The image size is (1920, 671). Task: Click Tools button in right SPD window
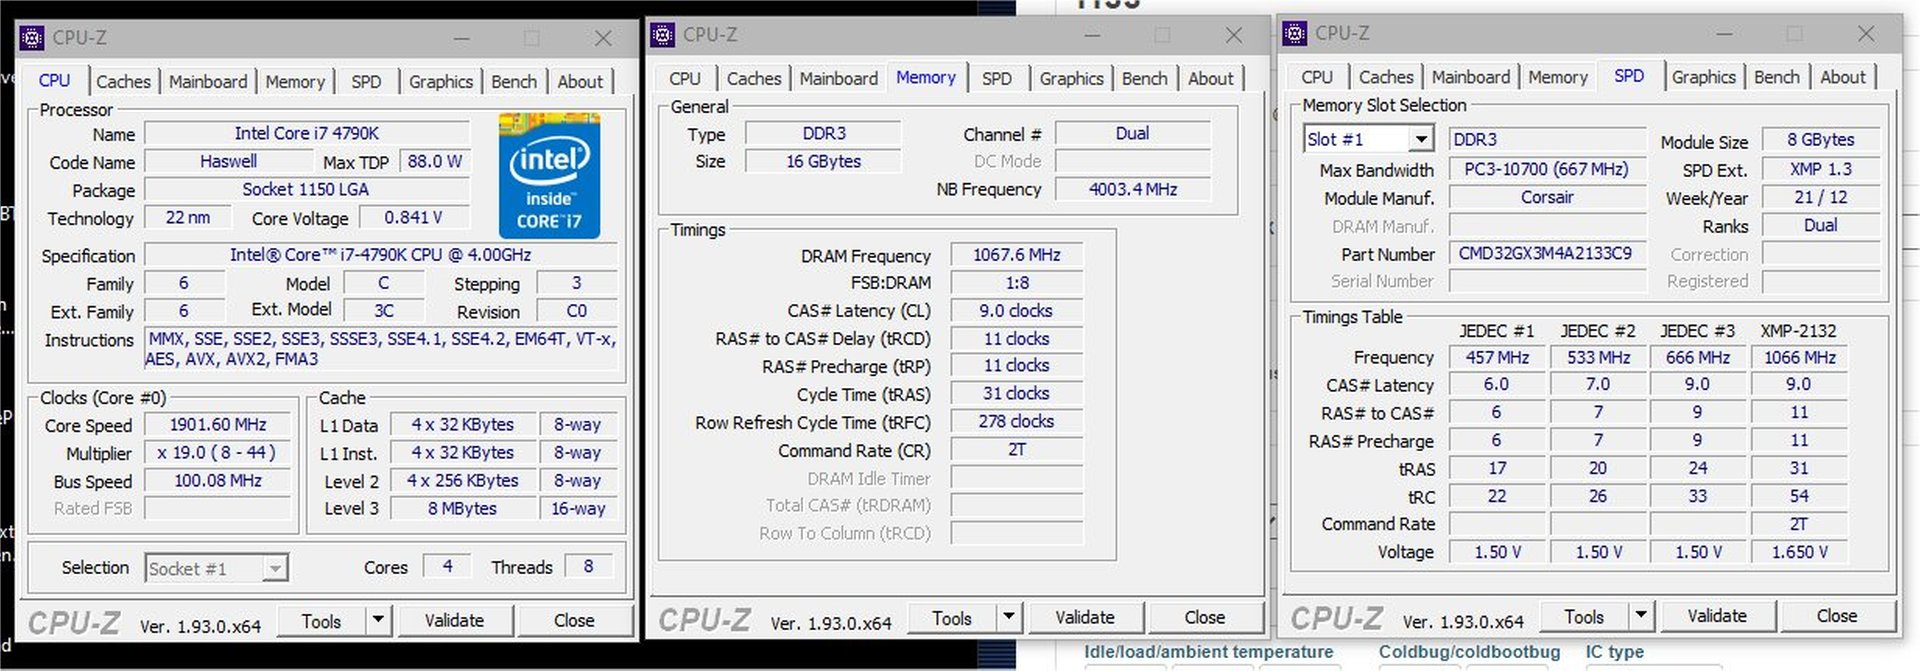[1584, 617]
